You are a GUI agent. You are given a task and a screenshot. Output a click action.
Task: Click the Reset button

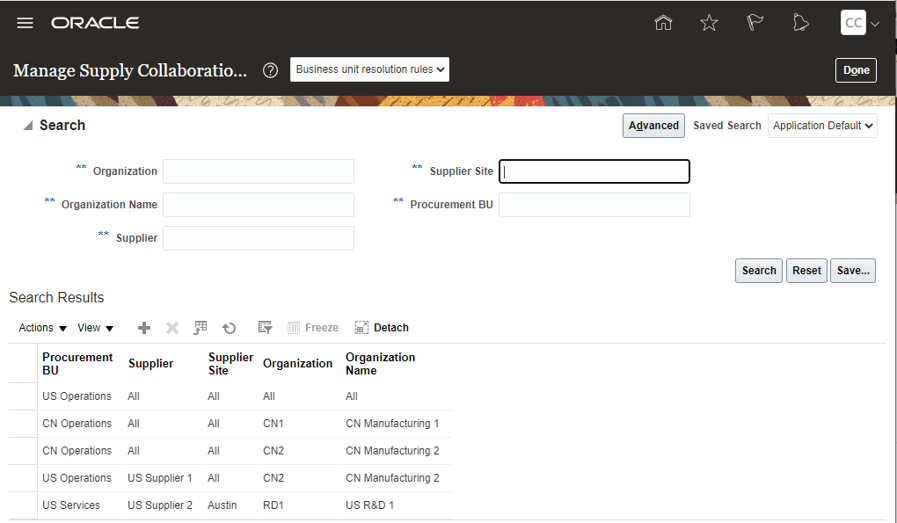[x=806, y=271]
